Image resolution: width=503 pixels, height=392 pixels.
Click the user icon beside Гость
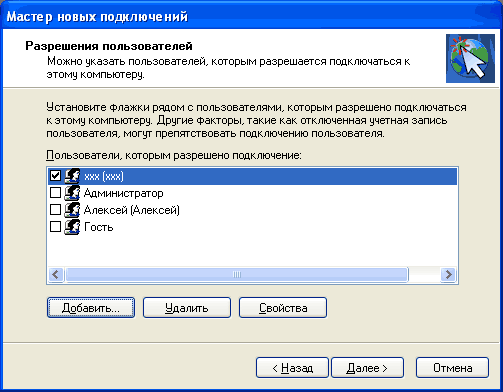[x=72, y=227]
